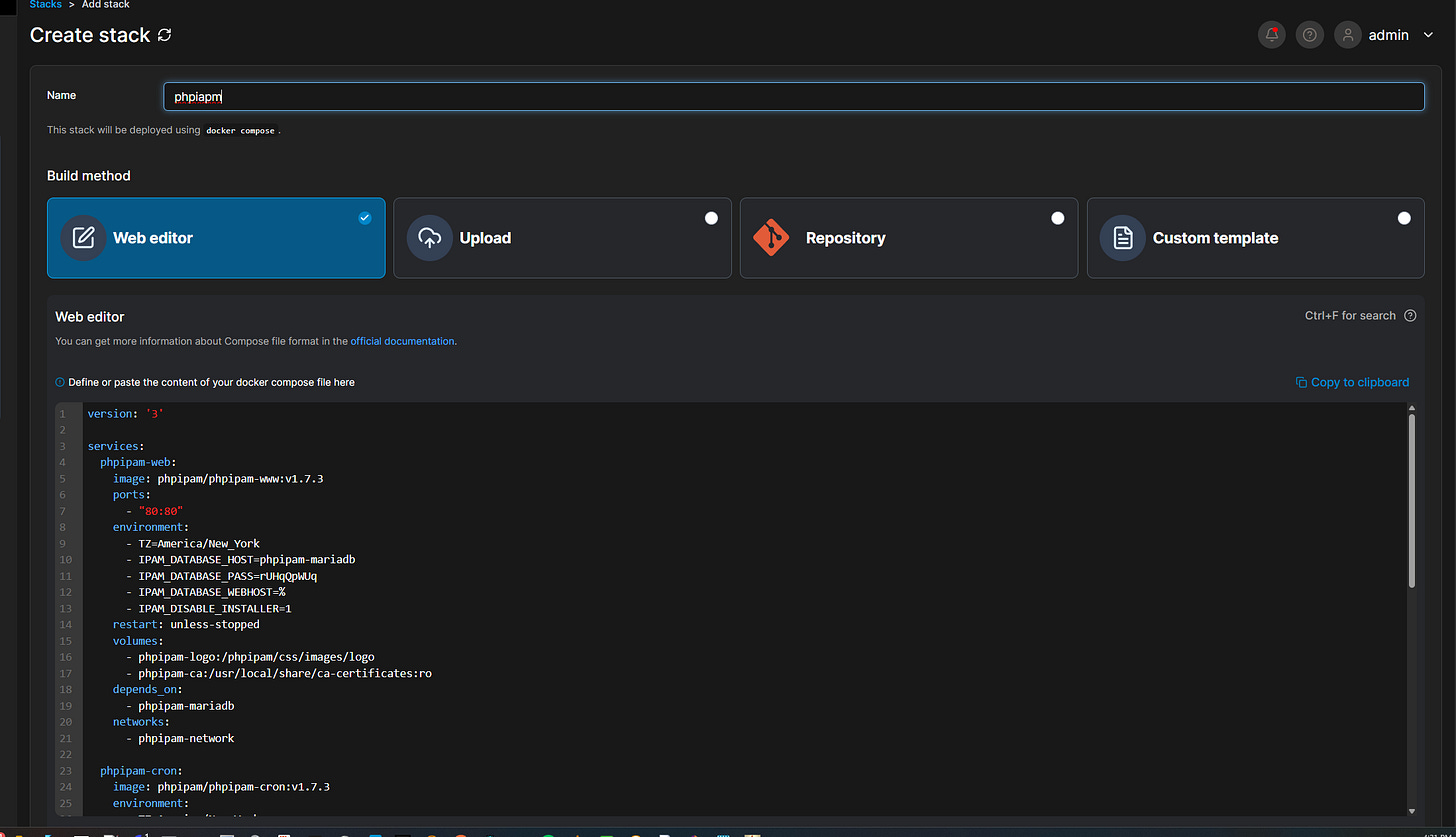Click the Create stack page title
1456x837 pixels.
(90, 35)
